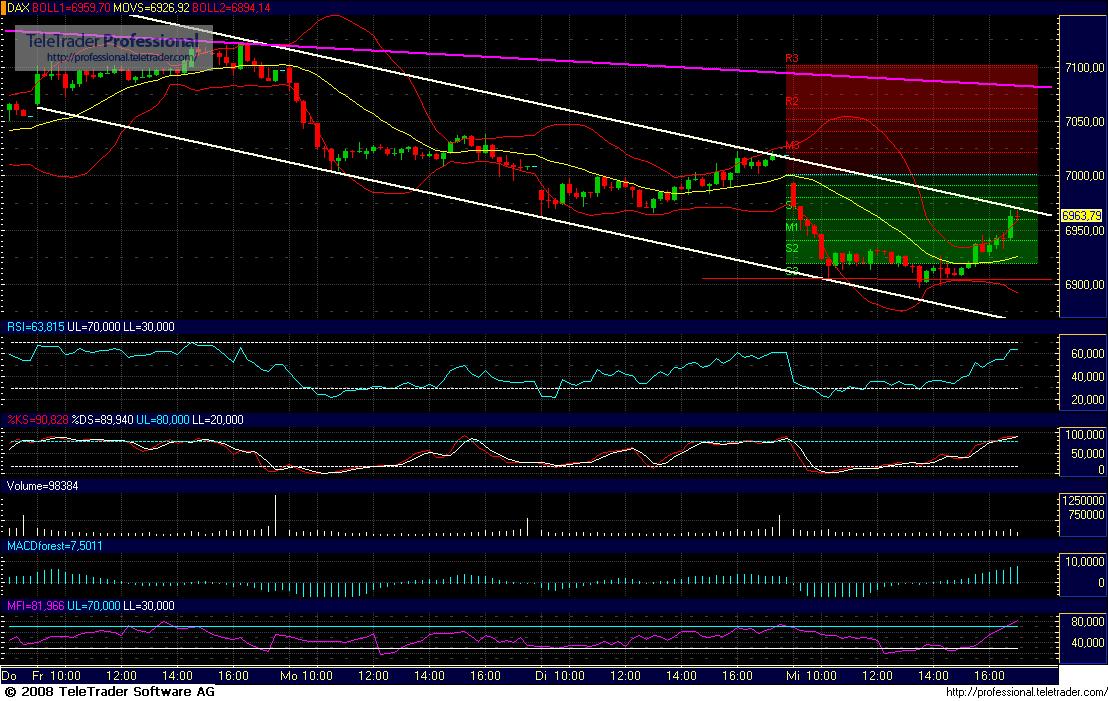Image resolution: width=1108 pixels, height=701 pixels.
Task: Select the MOVS=6926,92 moving average label
Action: tap(151, 8)
